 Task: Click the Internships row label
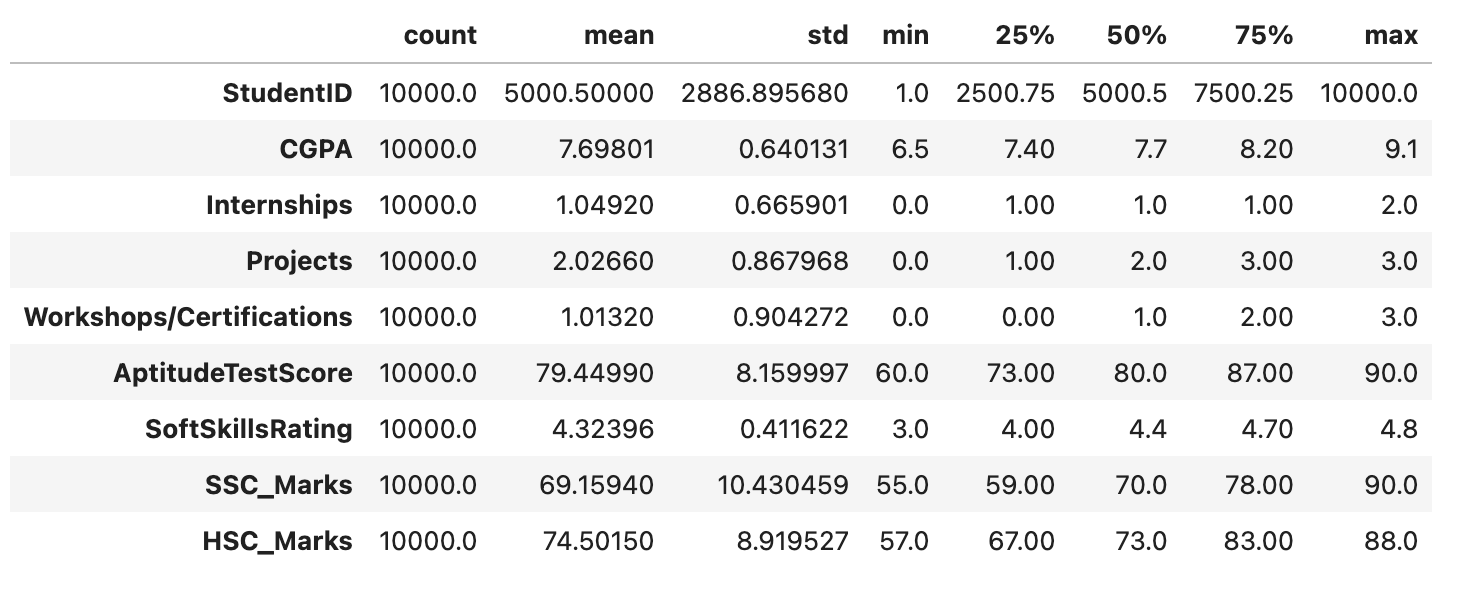279,205
